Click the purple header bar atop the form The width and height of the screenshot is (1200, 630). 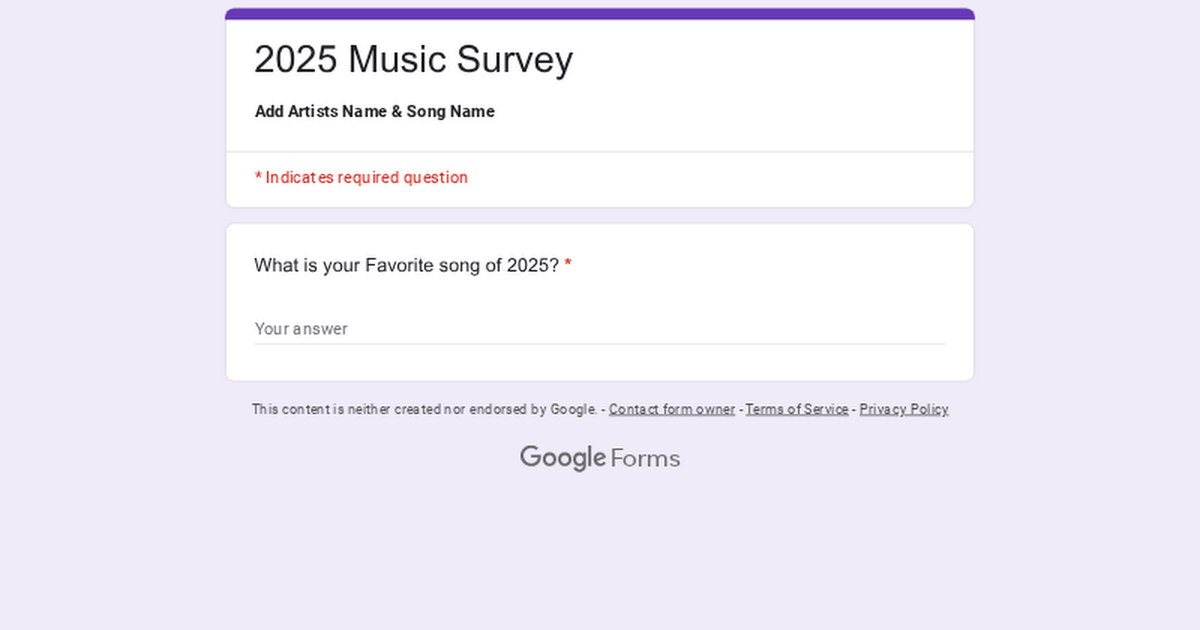point(600,14)
